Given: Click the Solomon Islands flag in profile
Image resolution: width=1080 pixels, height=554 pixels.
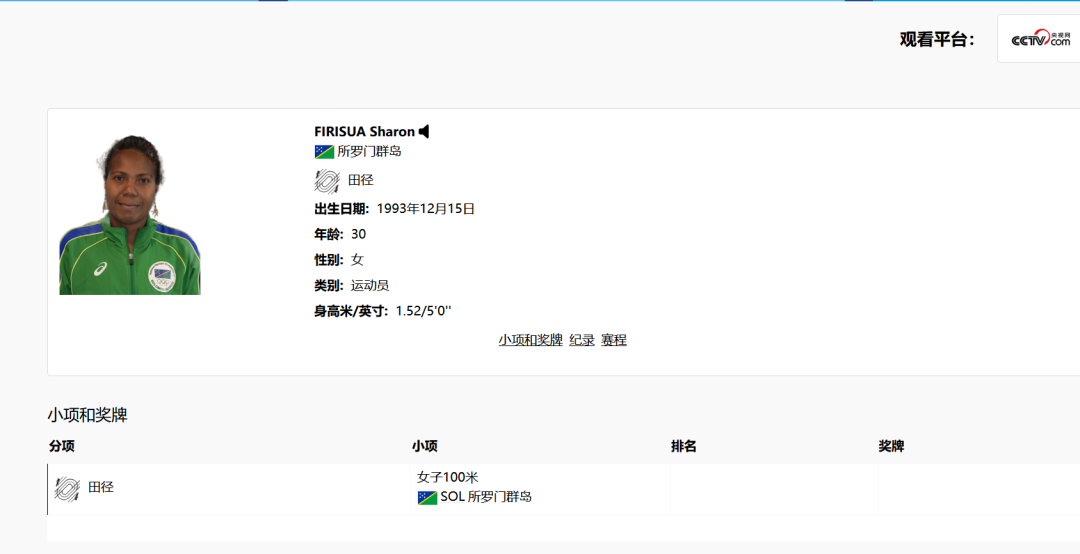Looking at the screenshot, I should [324, 152].
